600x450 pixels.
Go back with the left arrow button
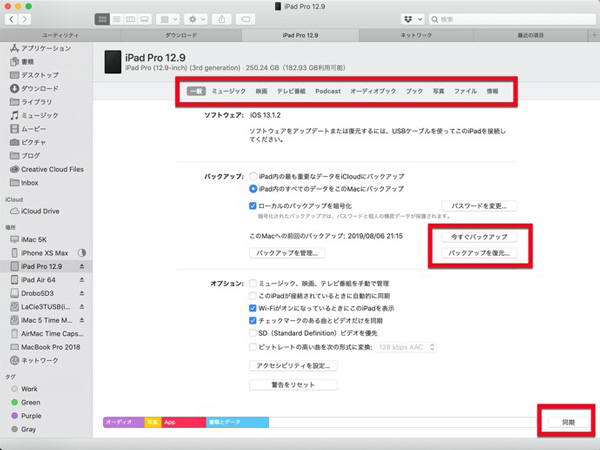(11, 19)
